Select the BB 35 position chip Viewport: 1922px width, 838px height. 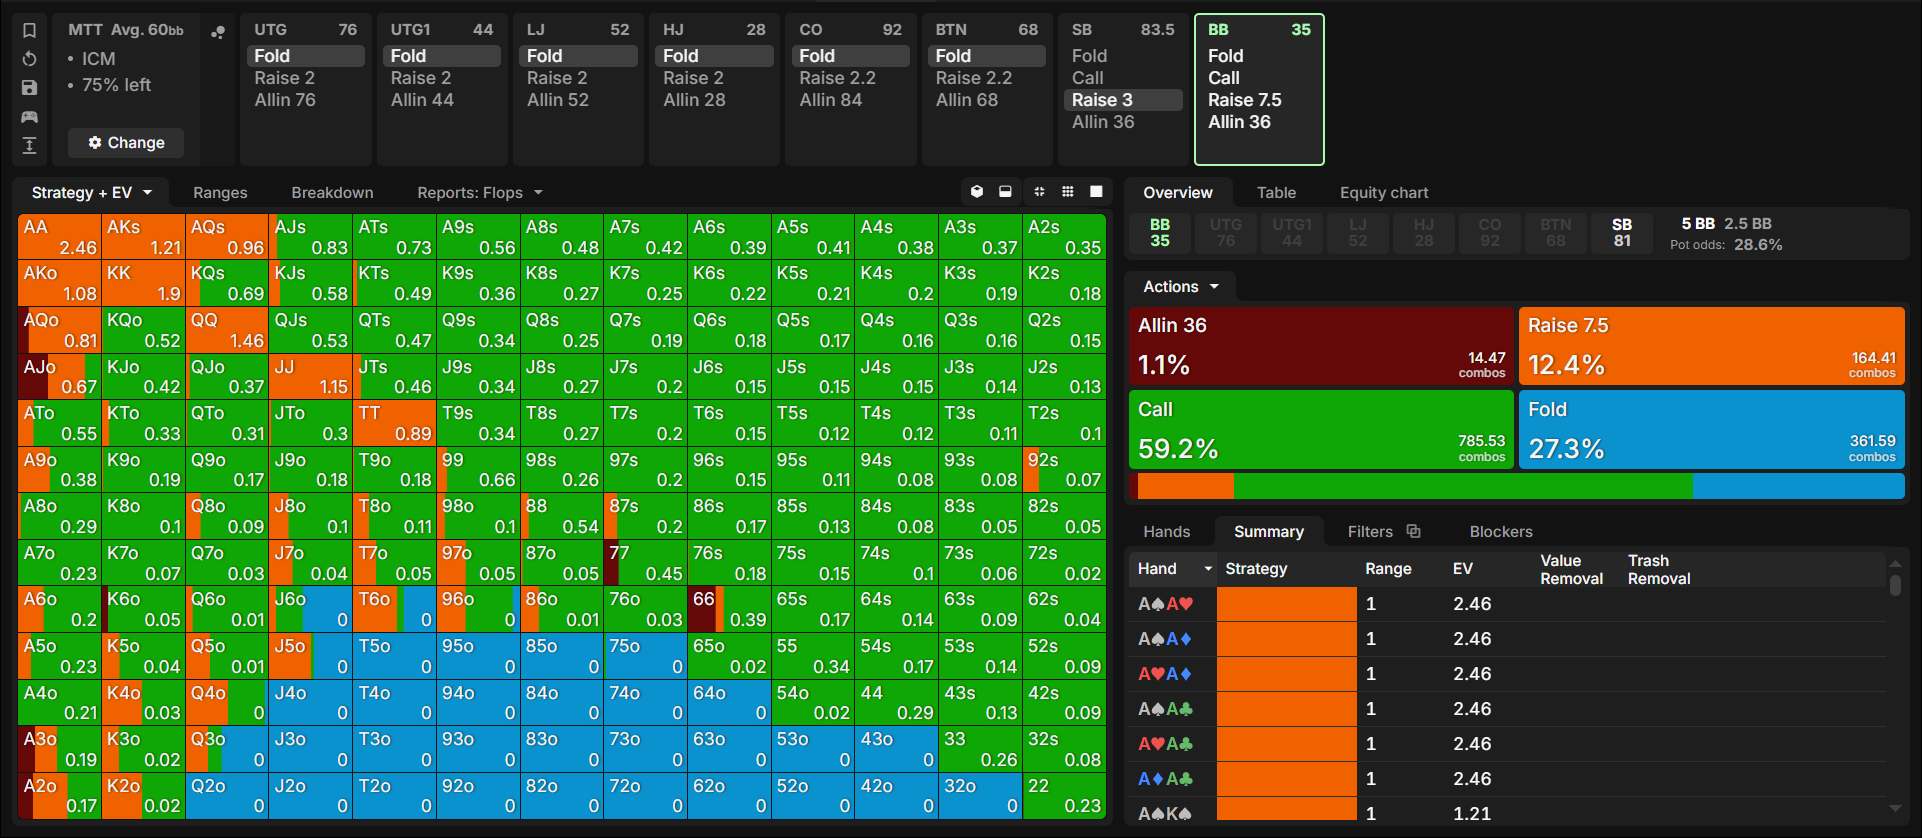[x=1160, y=233]
